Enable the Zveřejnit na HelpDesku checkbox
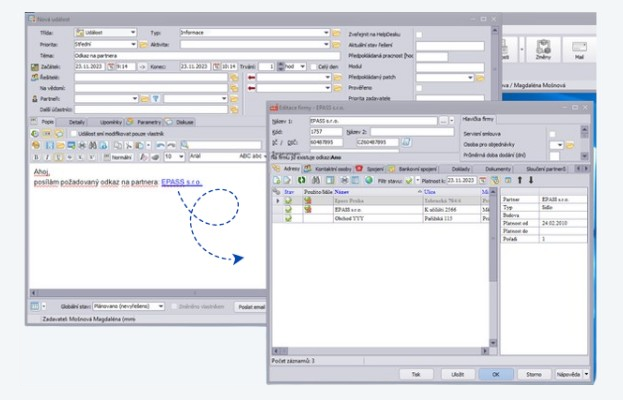The image size is (623, 400). (419, 34)
